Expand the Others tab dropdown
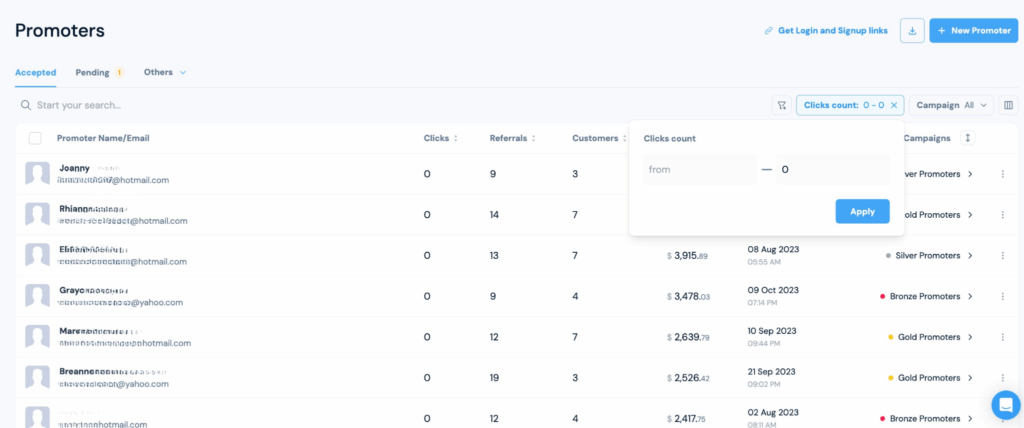This screenshot has height=428, width=1024. pos(165,73)
